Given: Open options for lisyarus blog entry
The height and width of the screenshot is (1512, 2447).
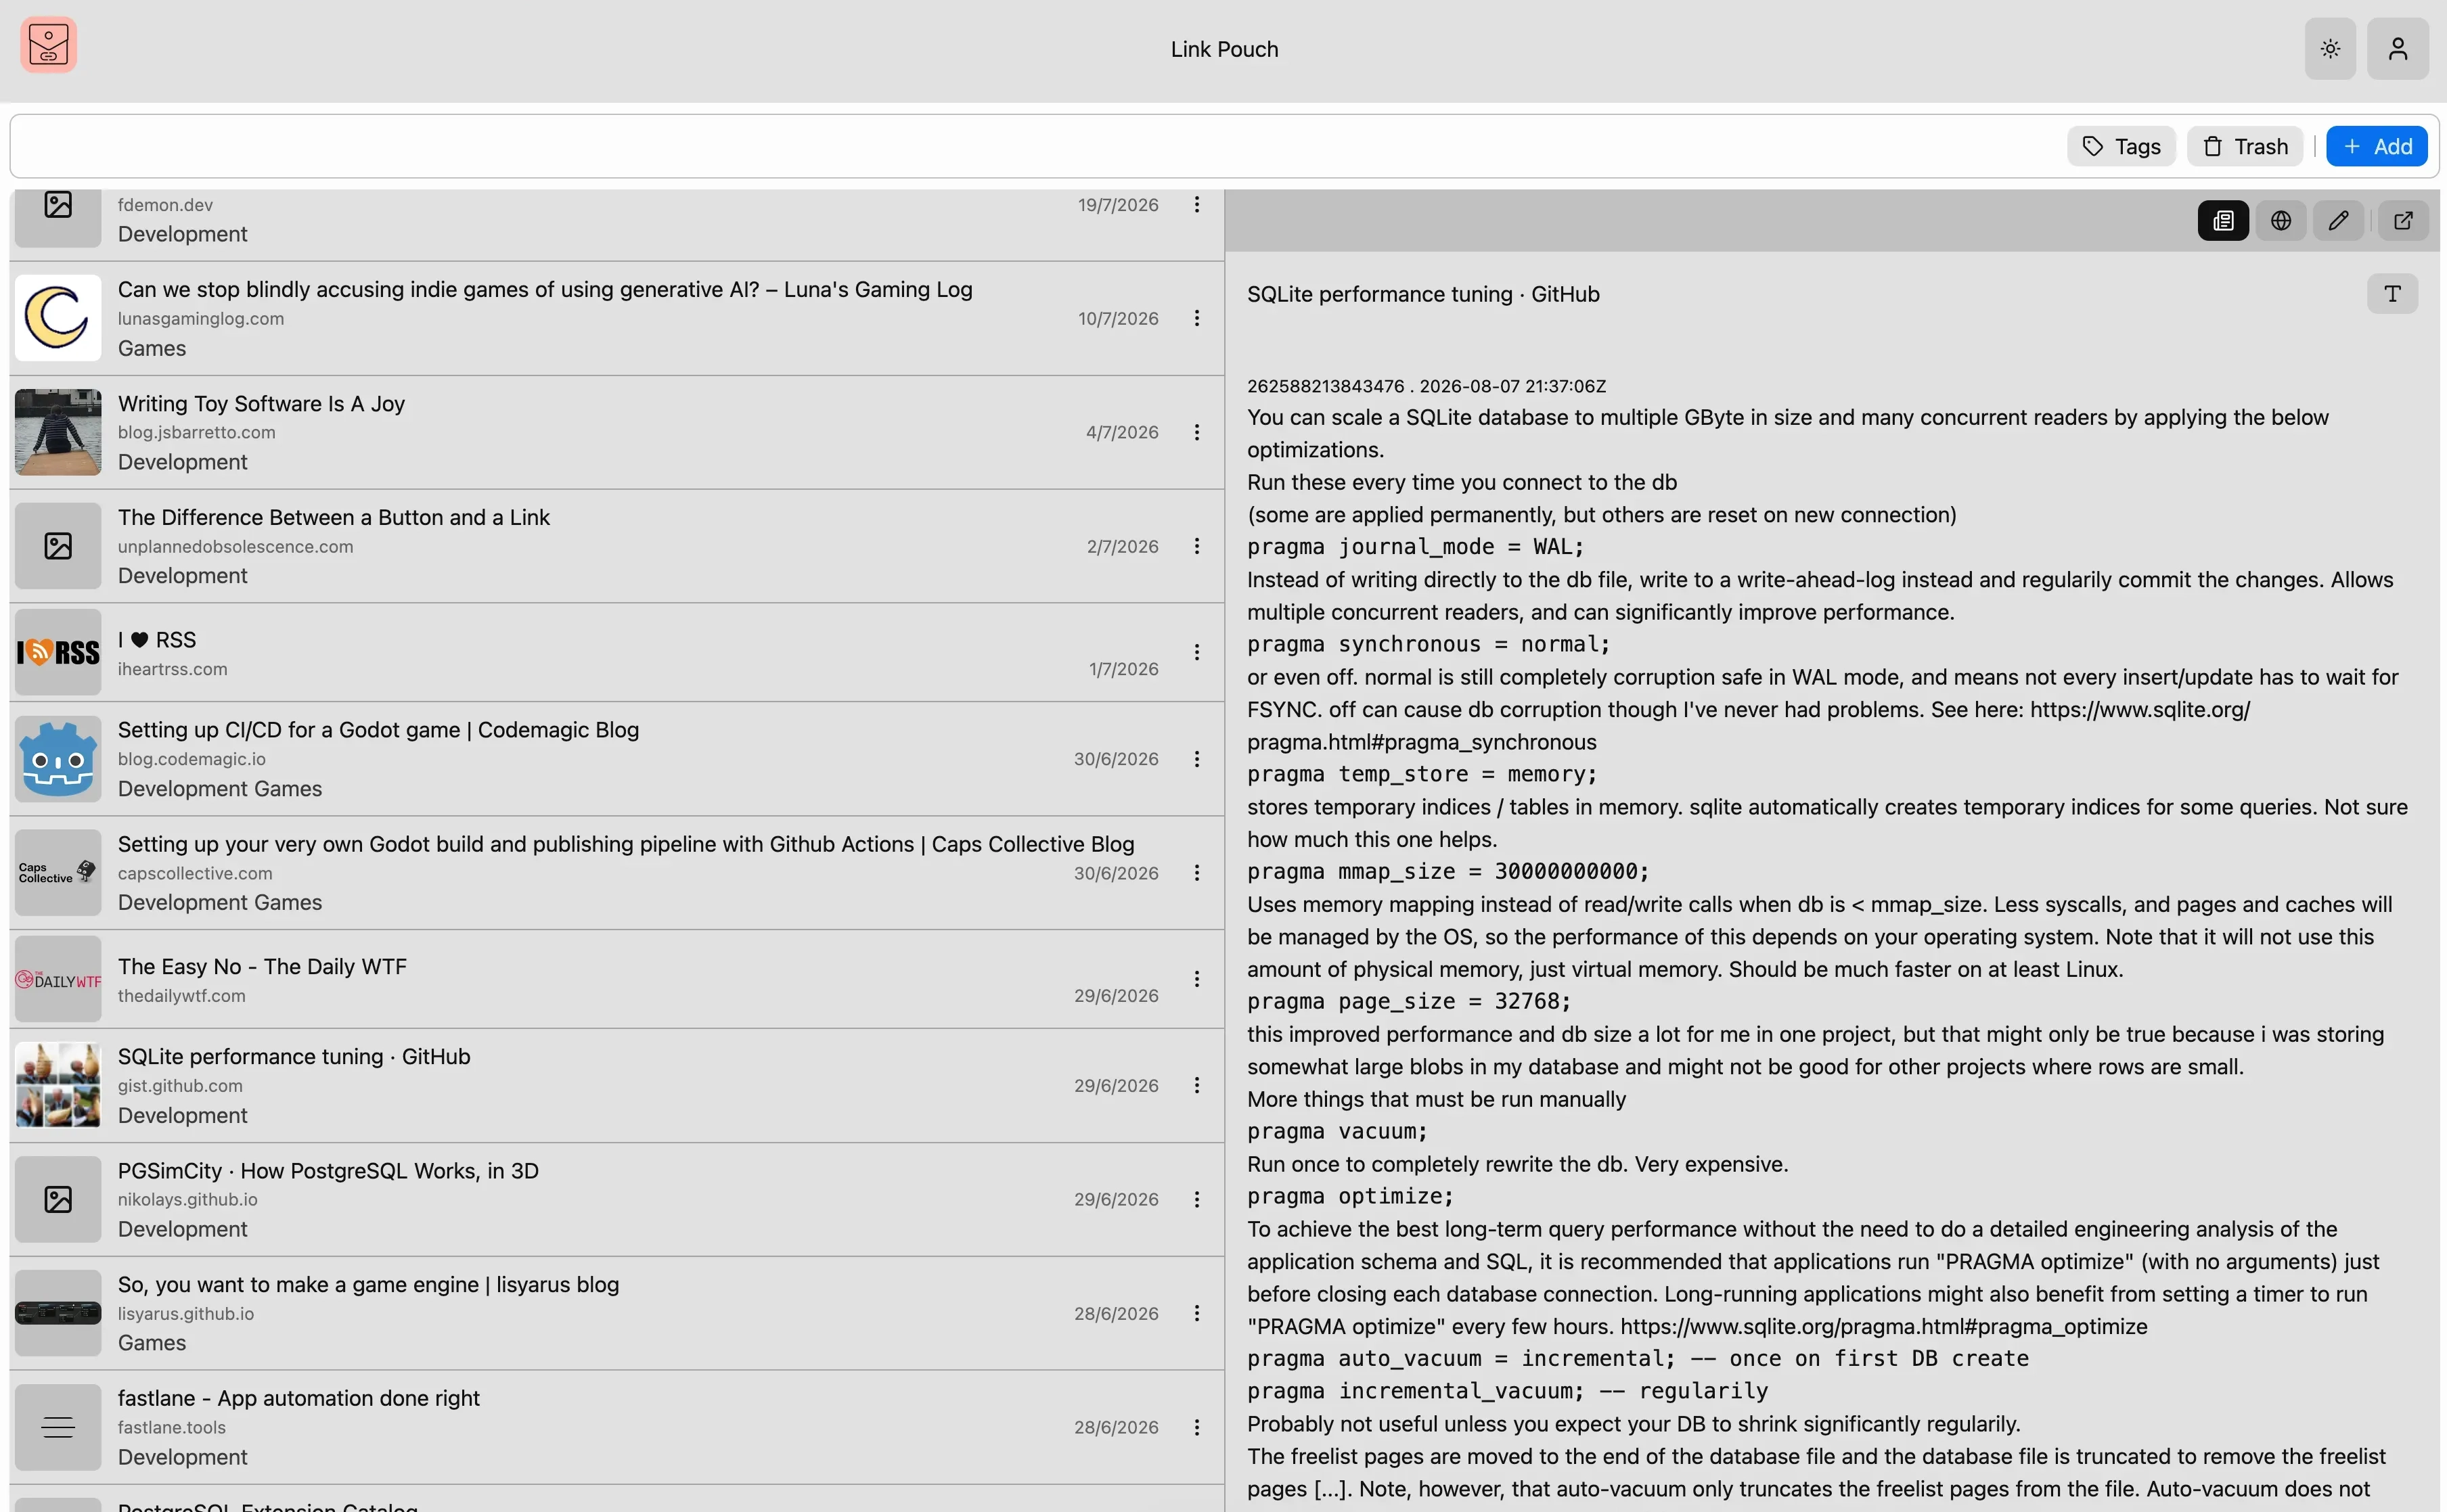Looking at the screenshot, I should (1196, 1314).
